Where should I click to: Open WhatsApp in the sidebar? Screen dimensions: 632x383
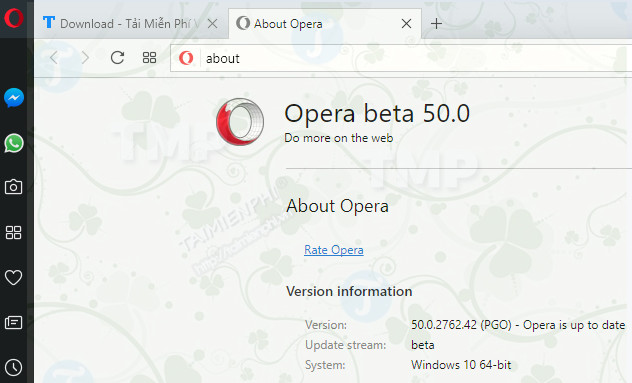pos(14,143)
